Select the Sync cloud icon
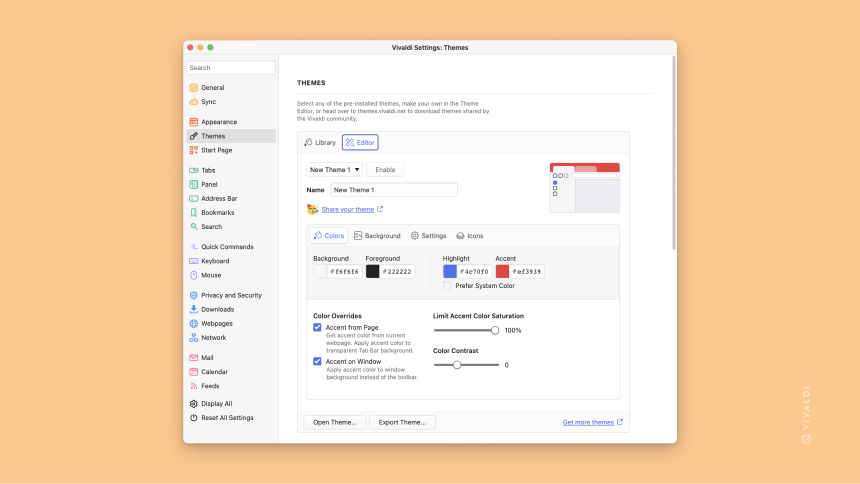The height and width of the screenshot is (484, 860). tap(194, 102)
